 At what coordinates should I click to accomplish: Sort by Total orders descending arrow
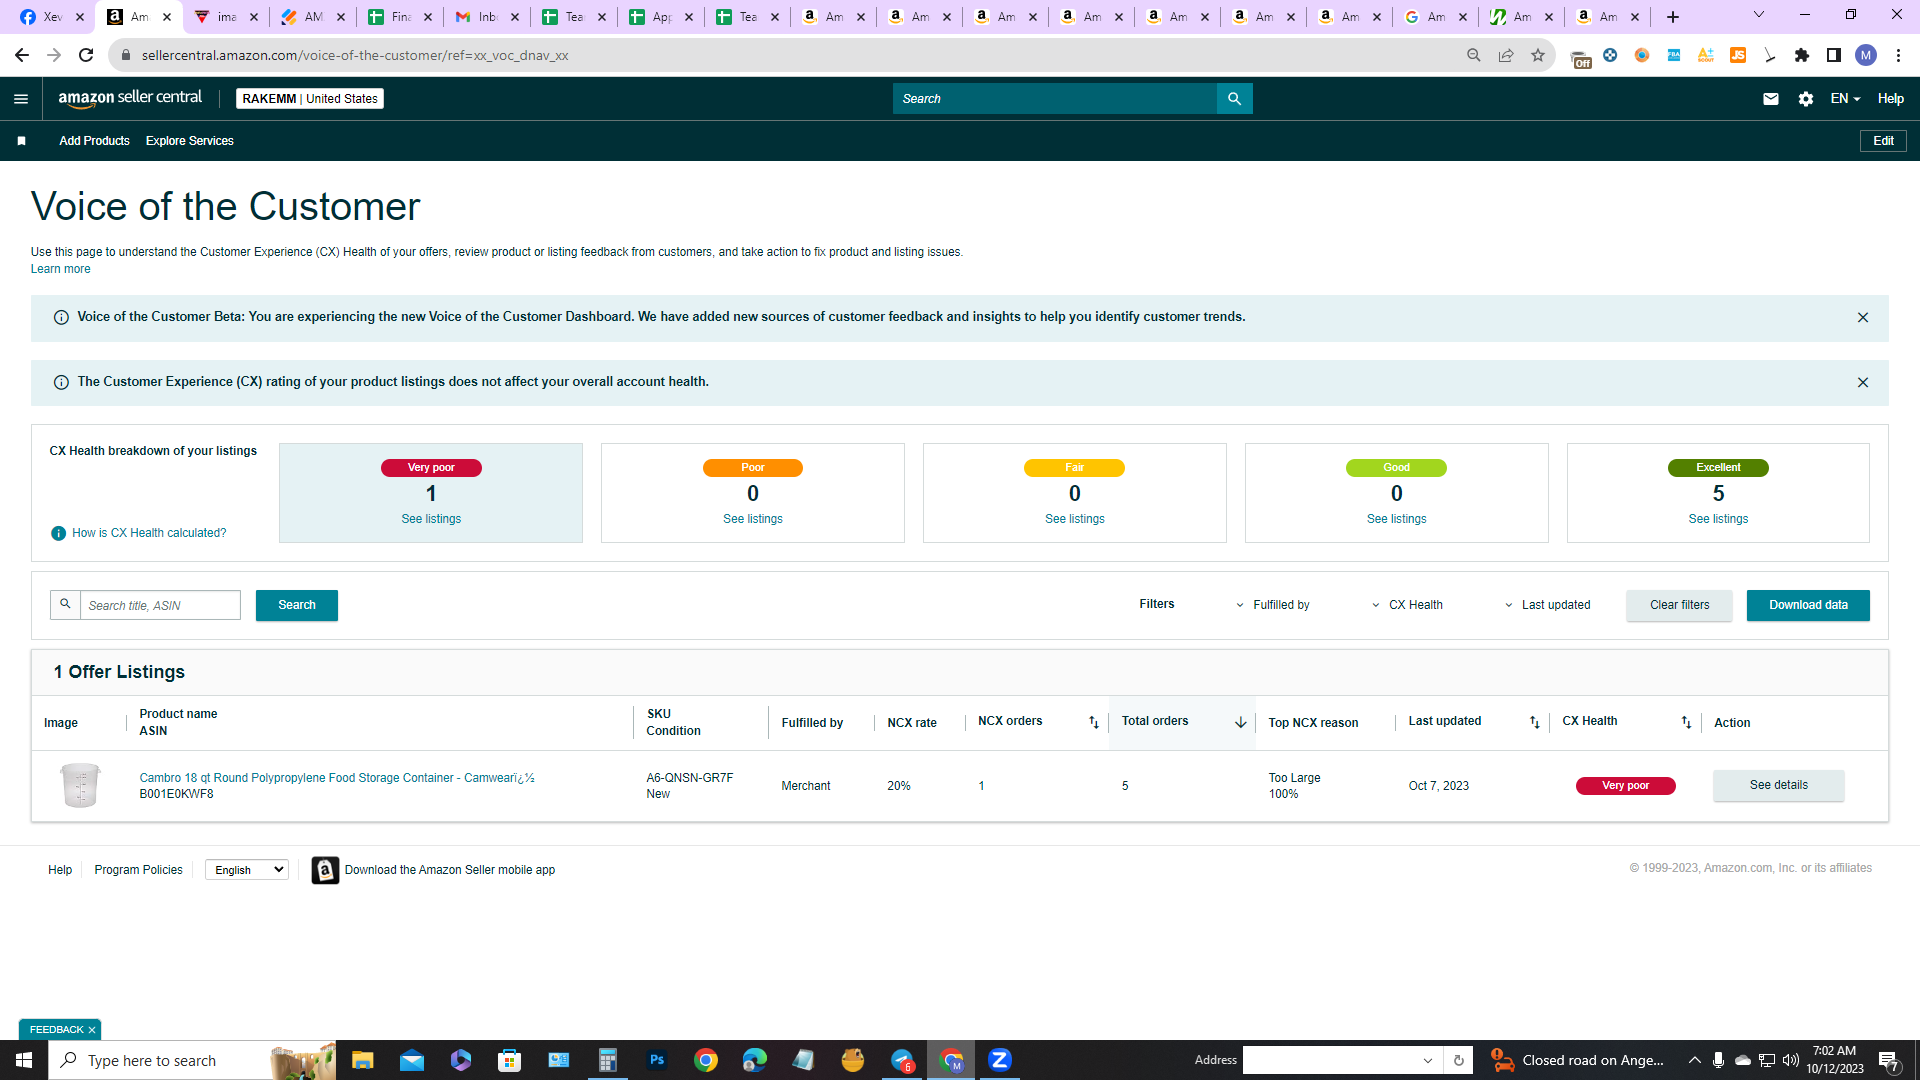coord(1240,722)
